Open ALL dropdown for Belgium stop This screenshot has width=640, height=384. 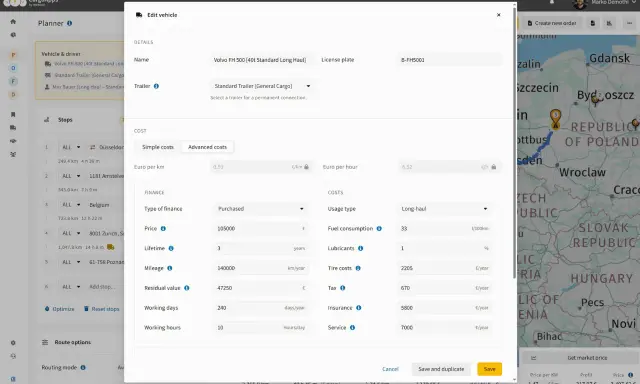point(71,204)
